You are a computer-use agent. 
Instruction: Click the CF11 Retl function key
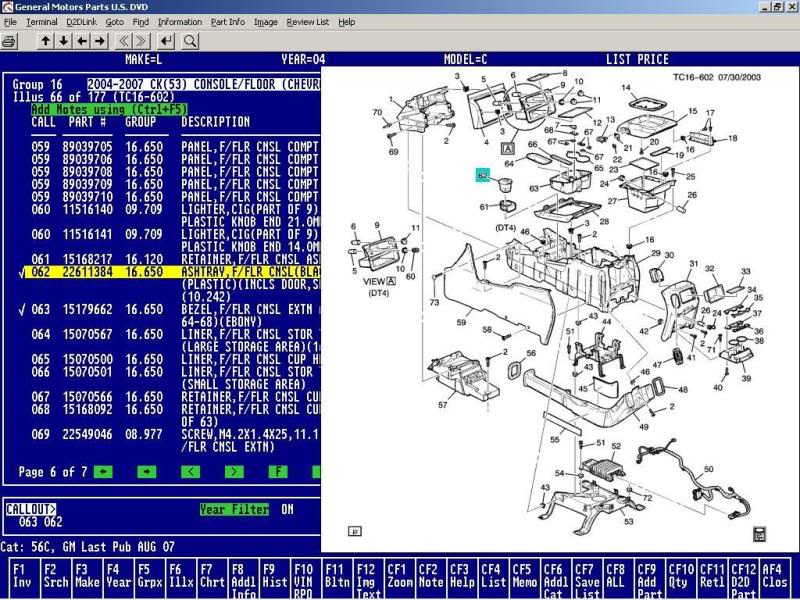point(713,579)
